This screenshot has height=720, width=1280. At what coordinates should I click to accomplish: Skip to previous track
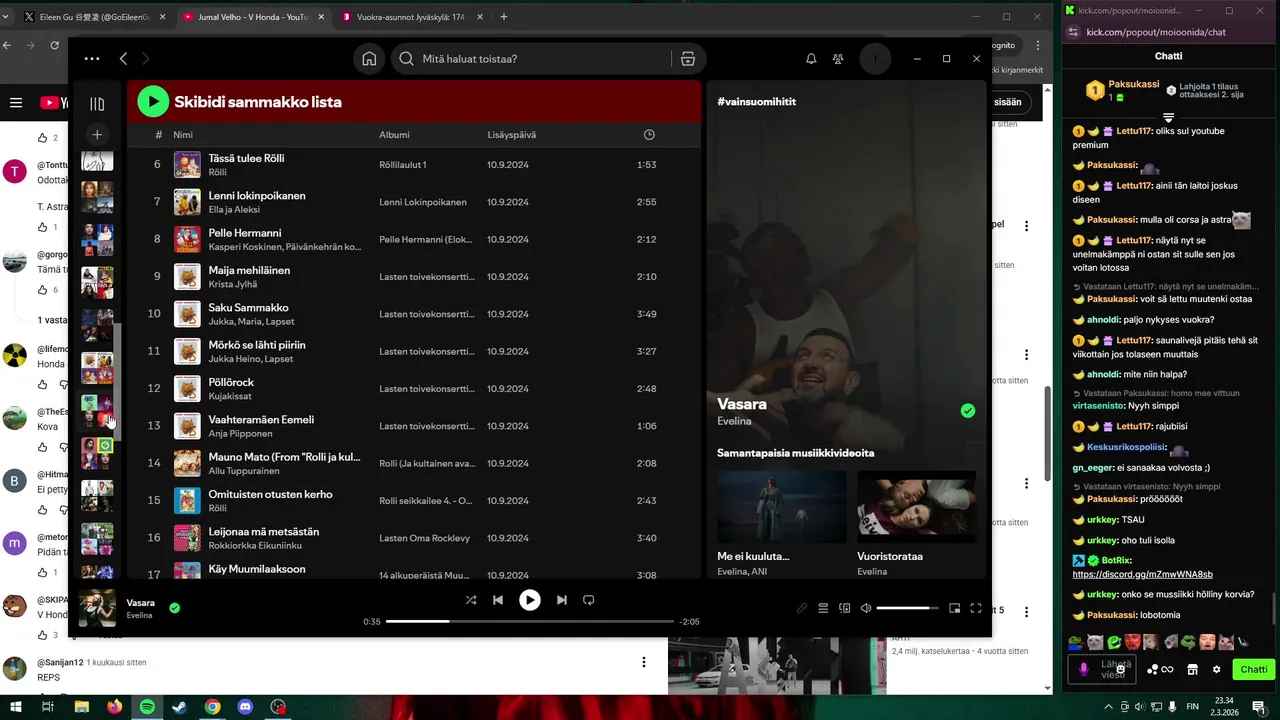[x=498, y=600]
